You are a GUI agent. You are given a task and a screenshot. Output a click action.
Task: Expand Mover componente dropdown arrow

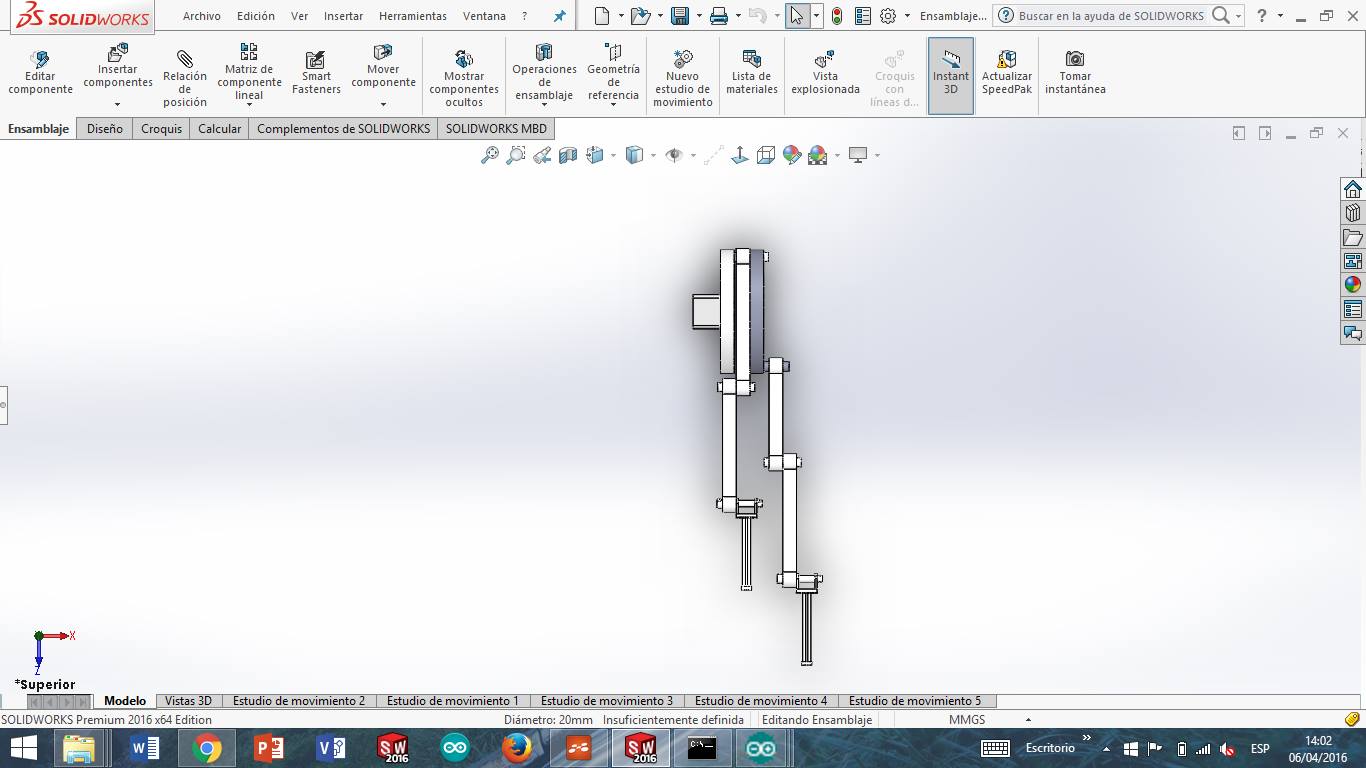383,104
